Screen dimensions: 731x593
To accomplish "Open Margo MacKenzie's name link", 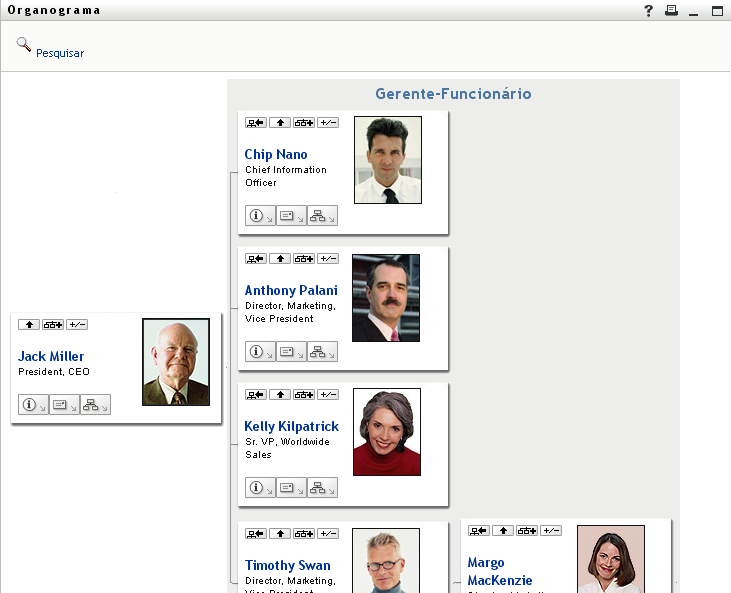I will pos(500,572).
